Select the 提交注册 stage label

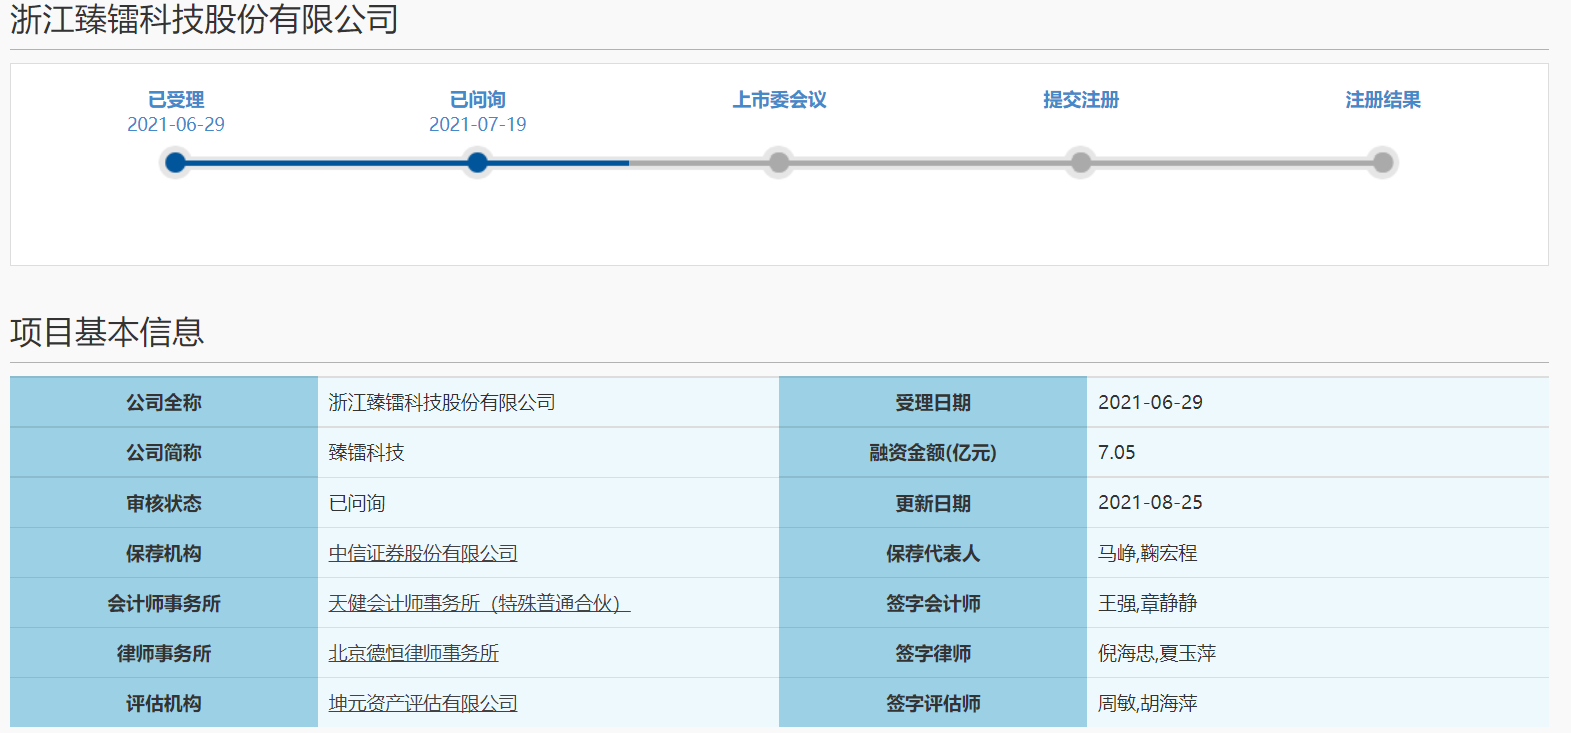coord(1081,100)
